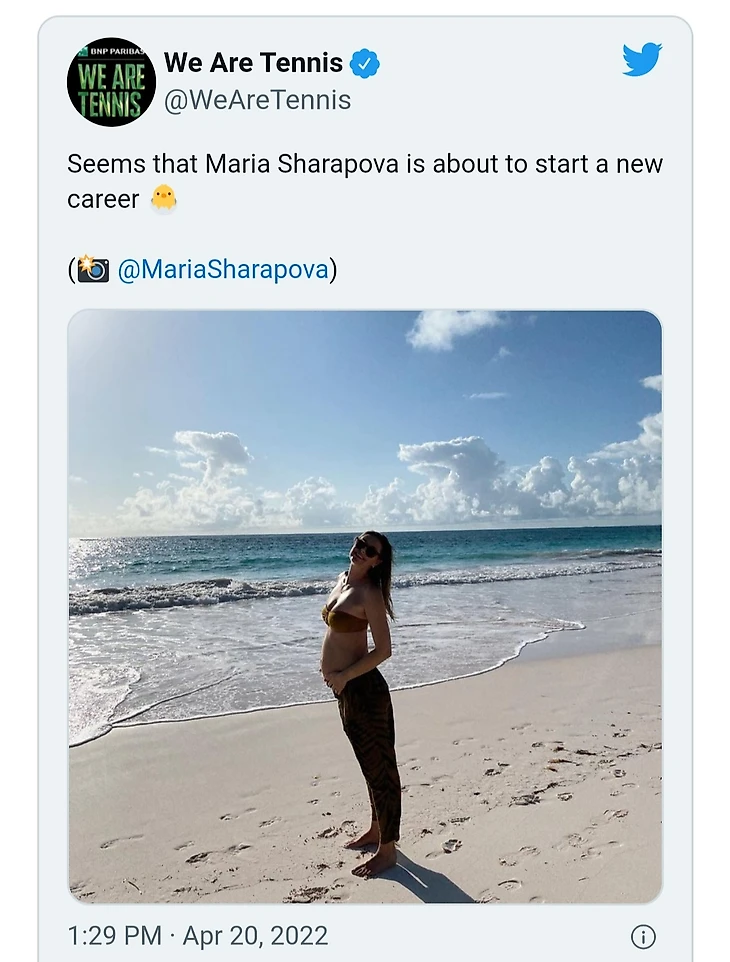Click the blue verified badge
The image size is (730, 962).
364,64
